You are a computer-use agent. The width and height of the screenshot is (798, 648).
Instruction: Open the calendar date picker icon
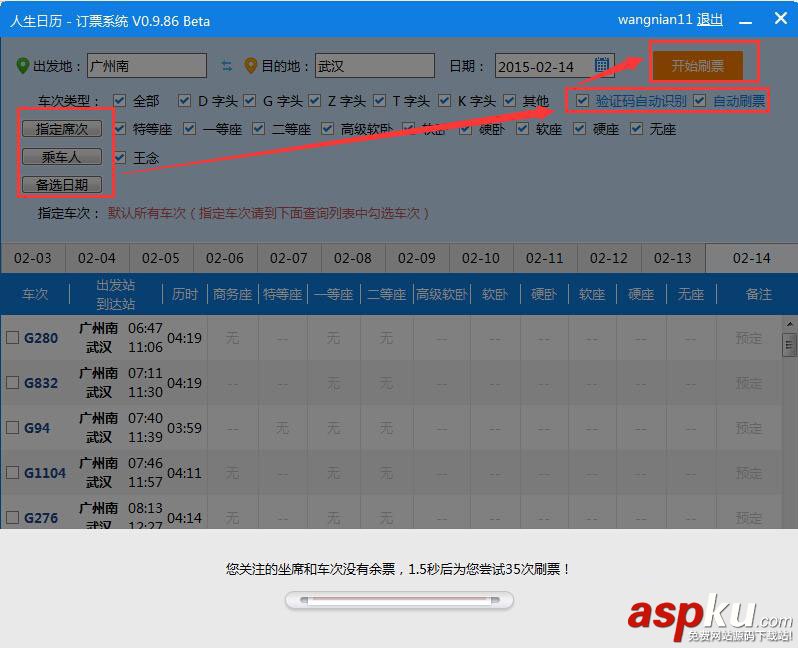pos(602,65)
